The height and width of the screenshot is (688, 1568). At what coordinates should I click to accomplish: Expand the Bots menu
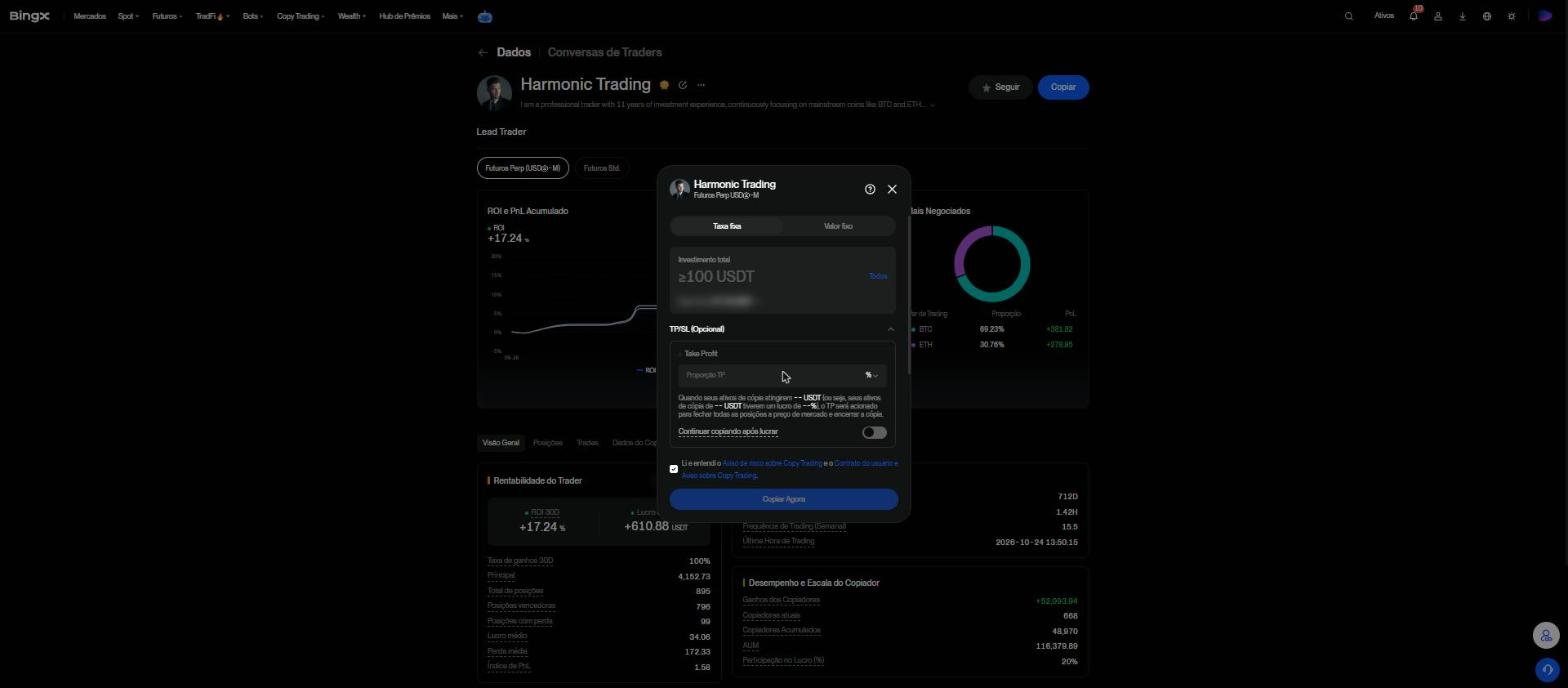[x=253, y=16]
